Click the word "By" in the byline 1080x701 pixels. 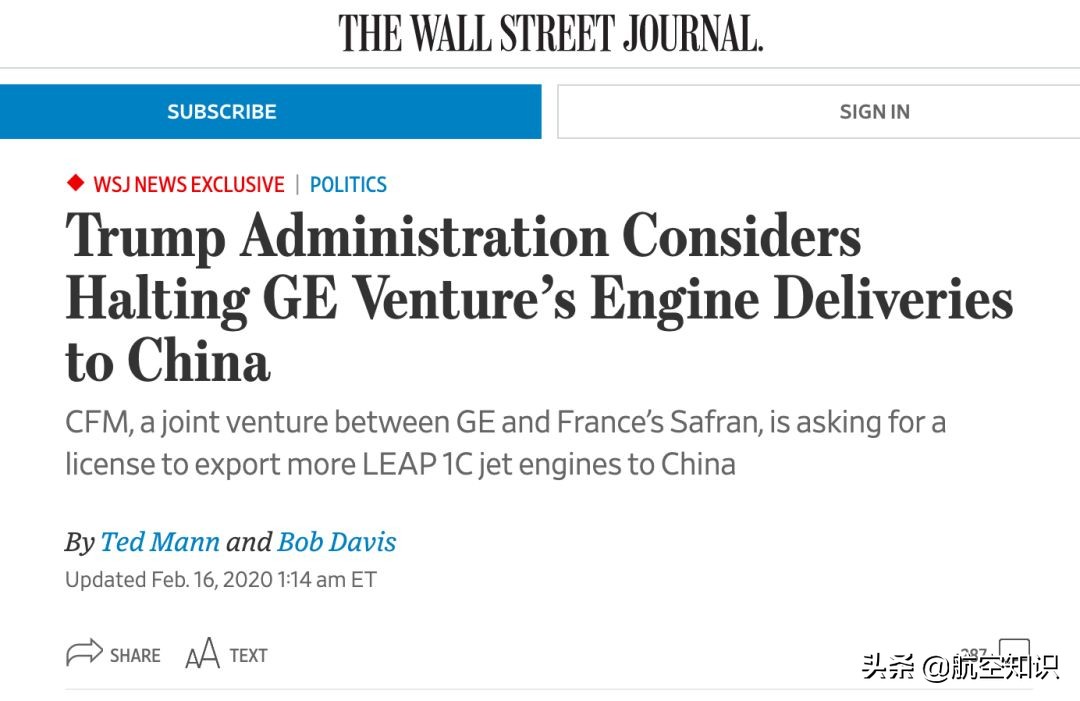click(79, 542)
